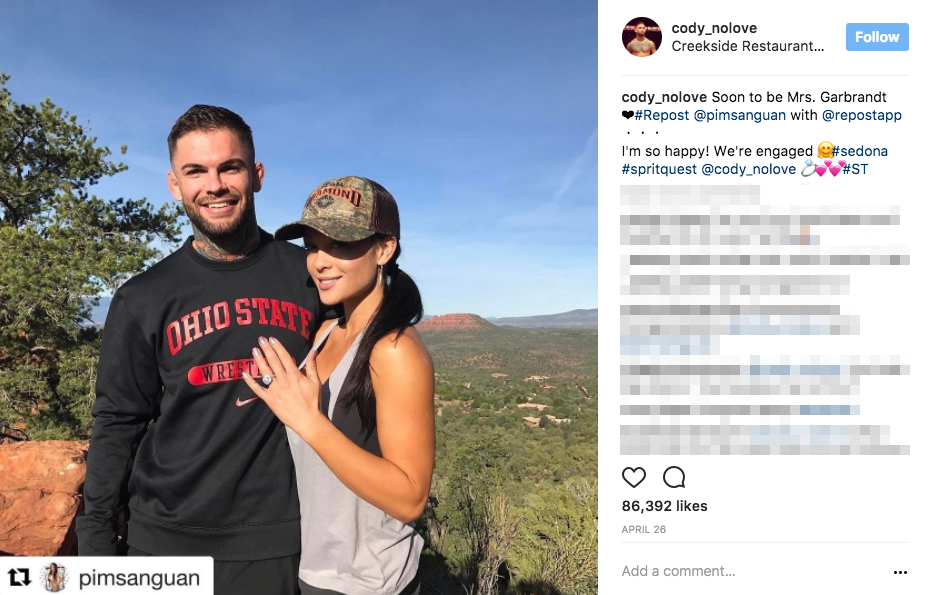This screenshot has height=595, width=931.
Task: Open comments via the speech bubble icon
Action: (x=674, y=477)
